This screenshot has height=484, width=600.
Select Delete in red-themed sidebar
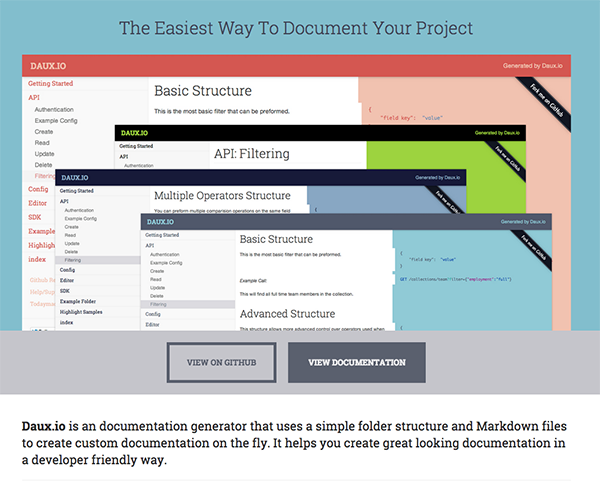click(43, 165)
